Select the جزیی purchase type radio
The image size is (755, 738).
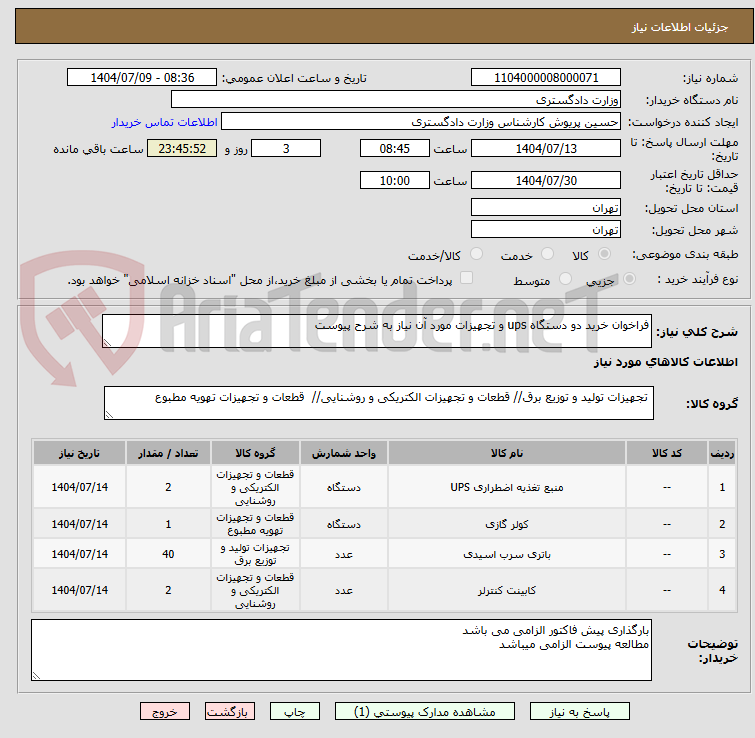[629, 279]
